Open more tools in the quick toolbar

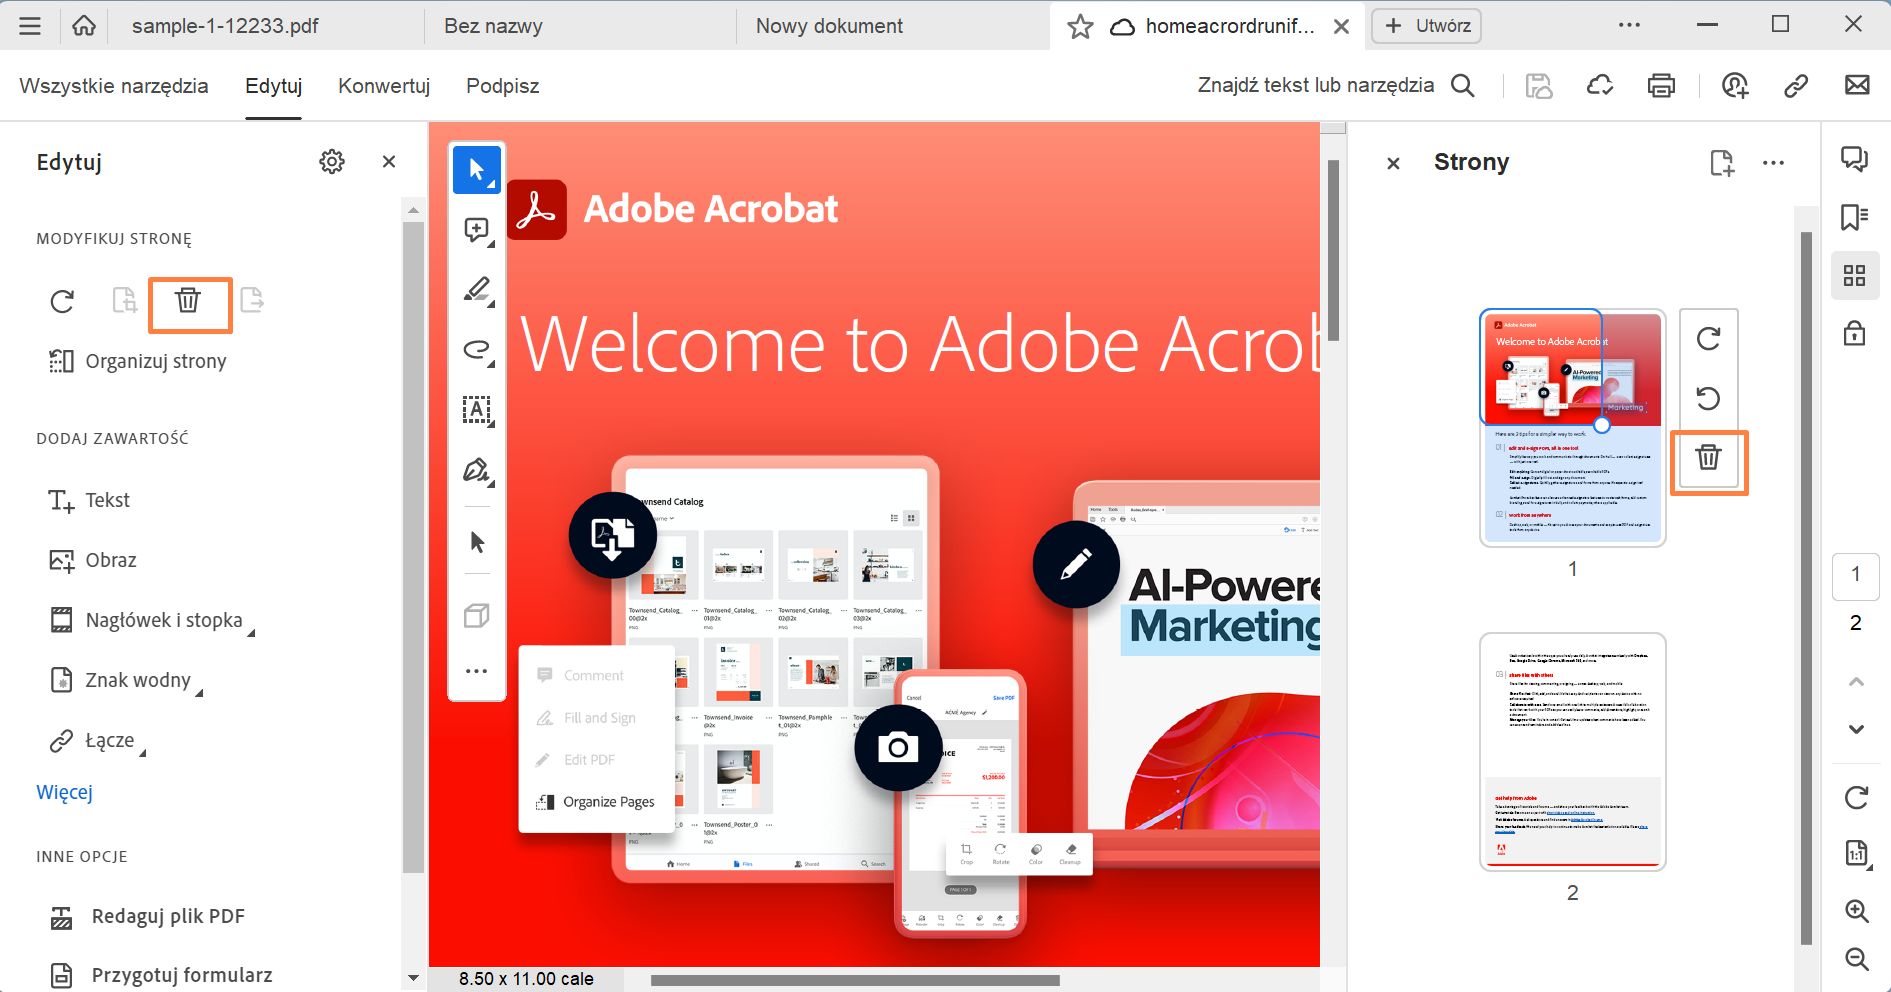477,671
